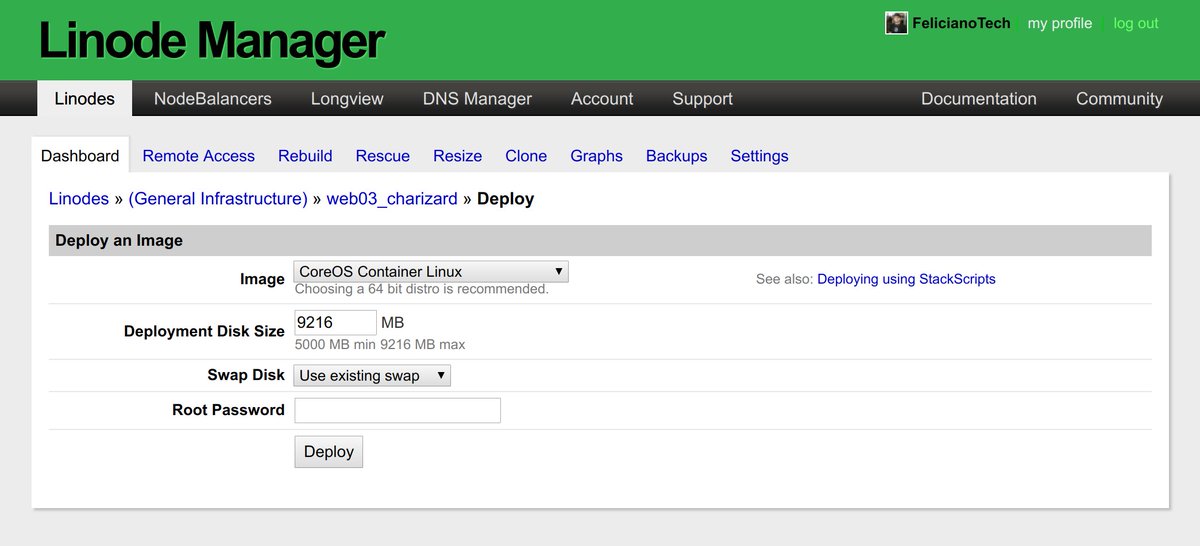Open the Rescue tab

383,156
